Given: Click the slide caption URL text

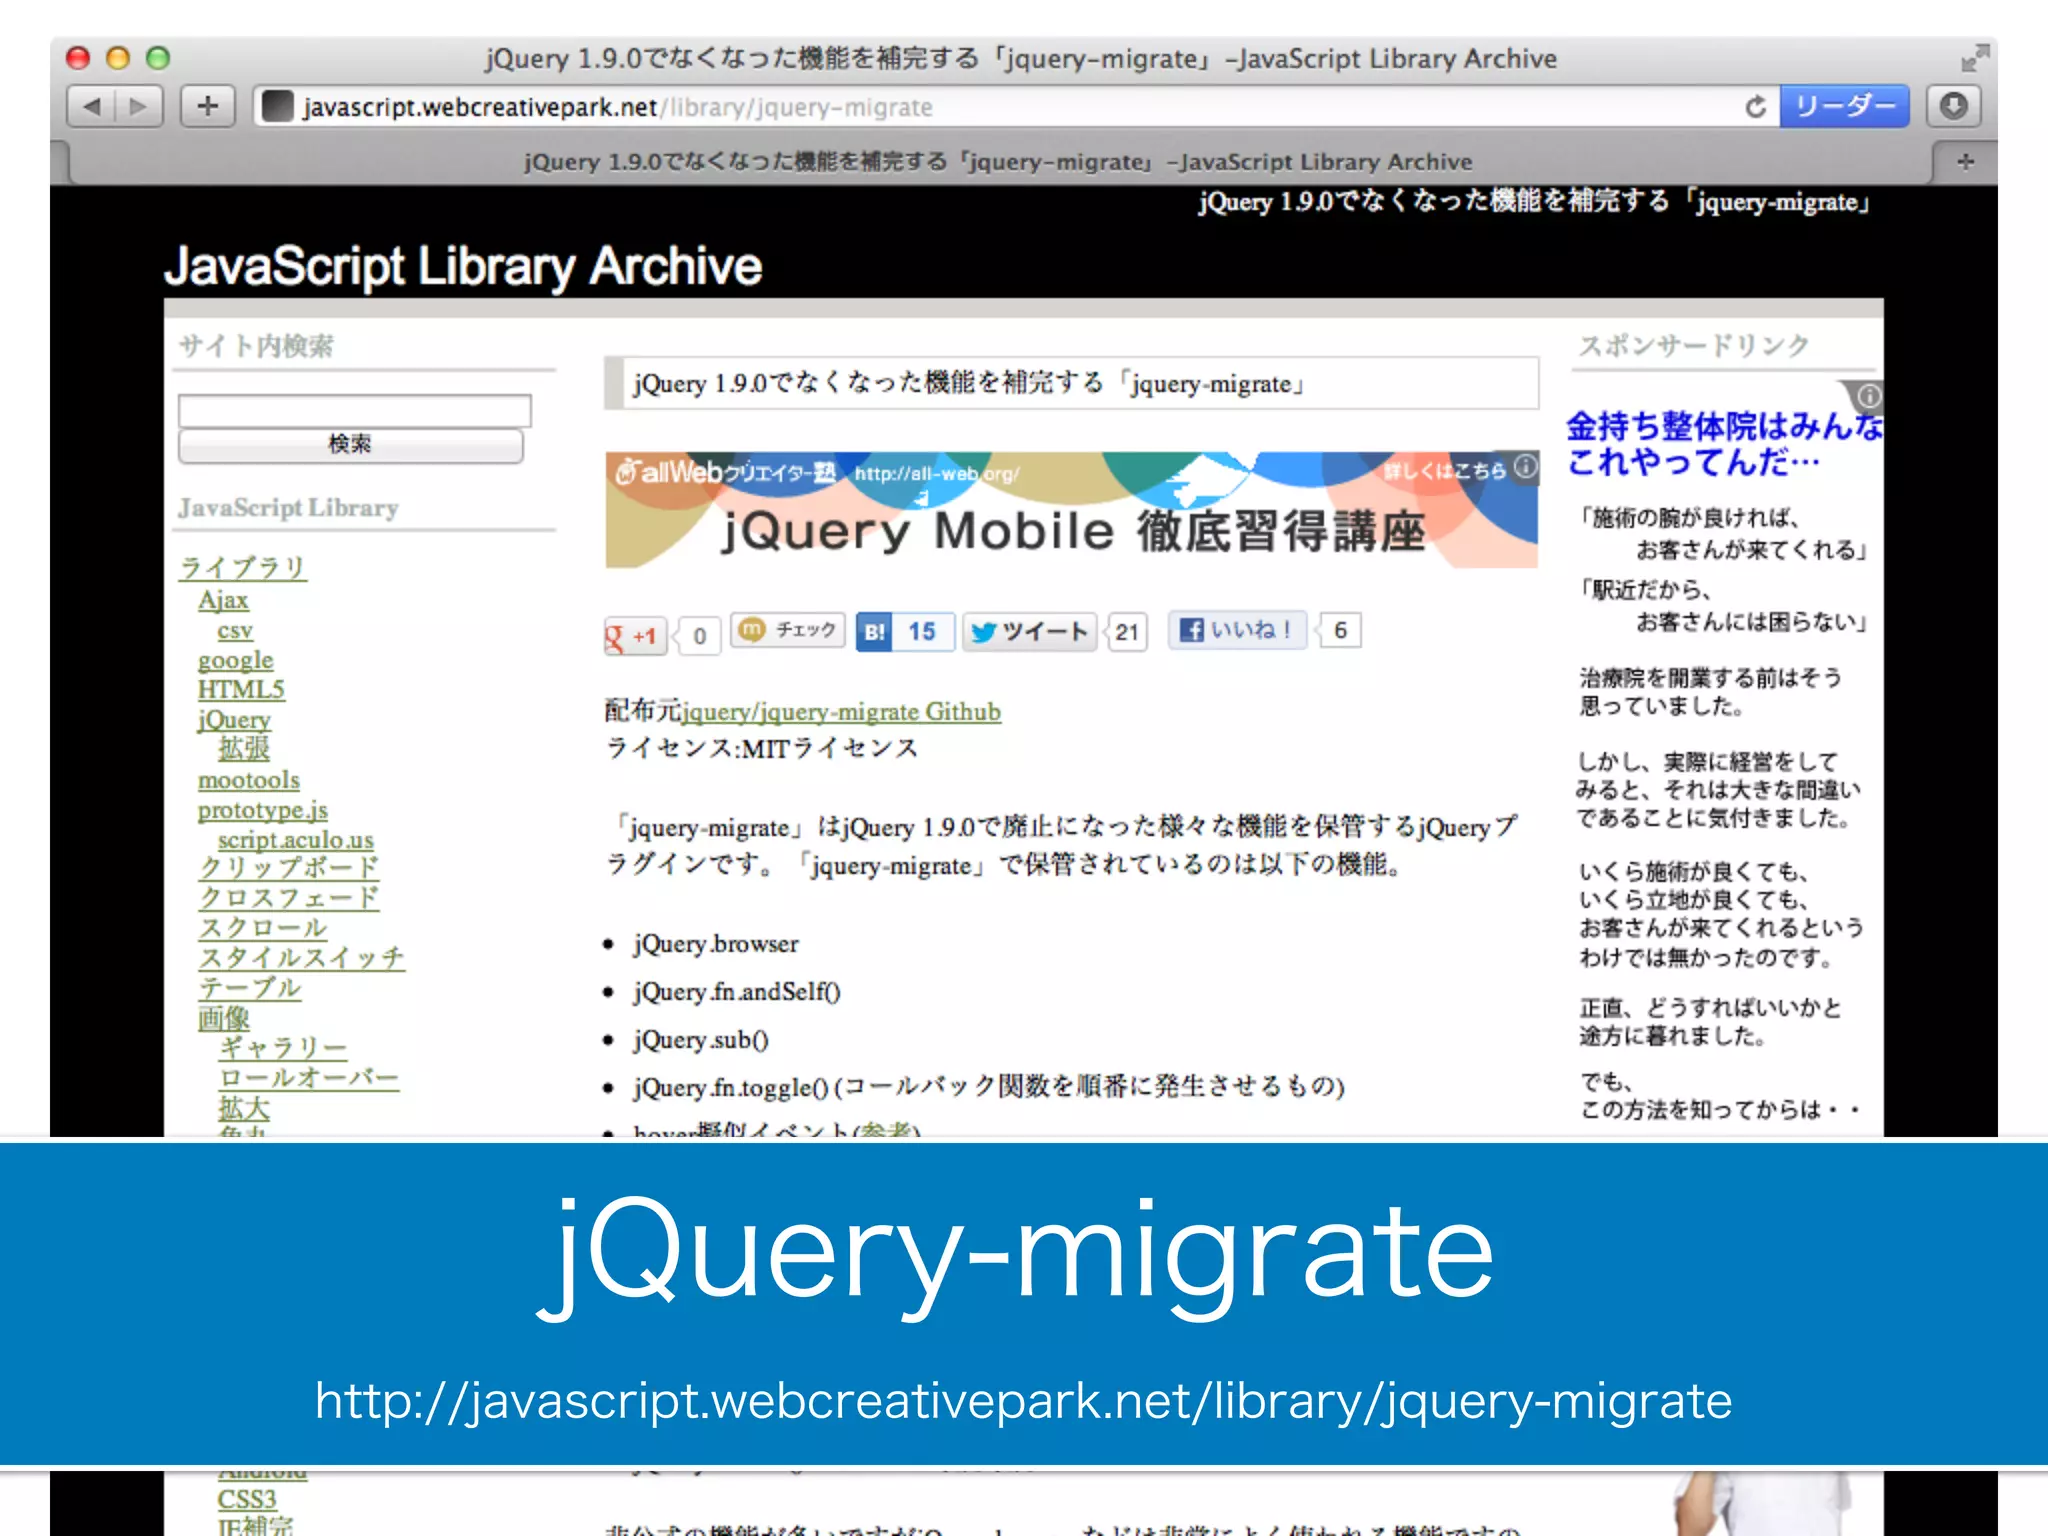Looking at the screenshot, I should pyautogui.click(x=1023, y=1401).
